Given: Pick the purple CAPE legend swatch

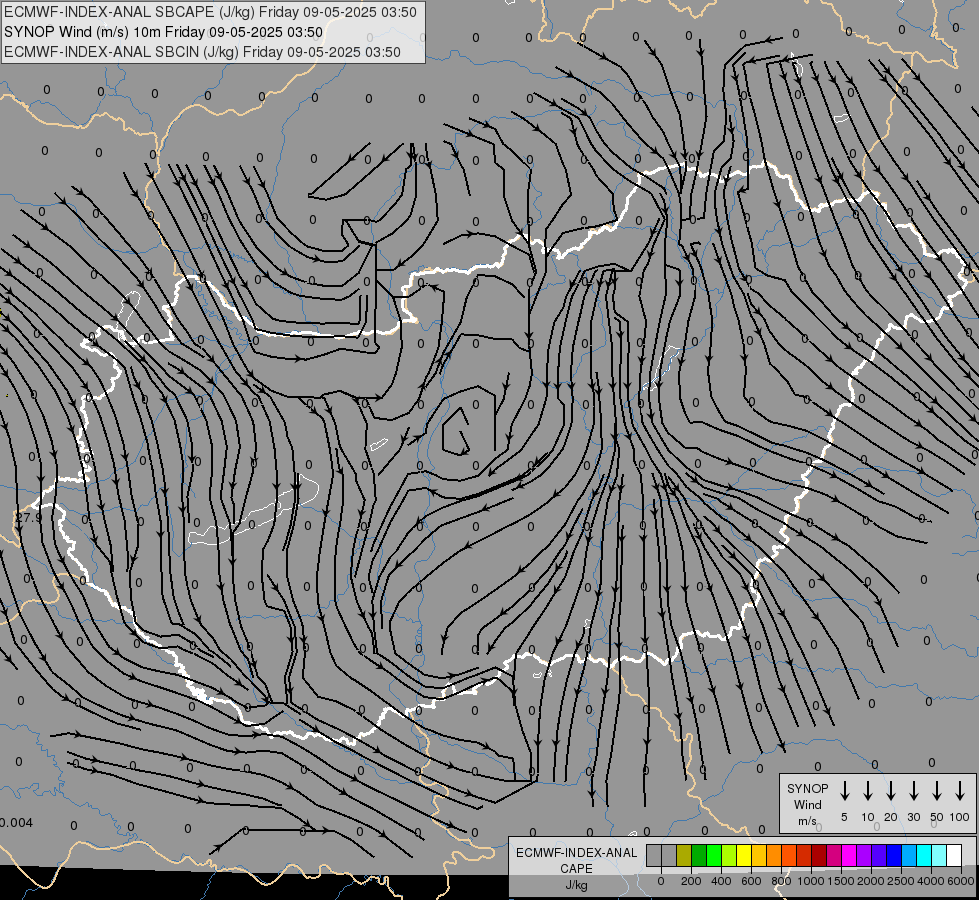Looking at the screenshot, I should [864, 856].
